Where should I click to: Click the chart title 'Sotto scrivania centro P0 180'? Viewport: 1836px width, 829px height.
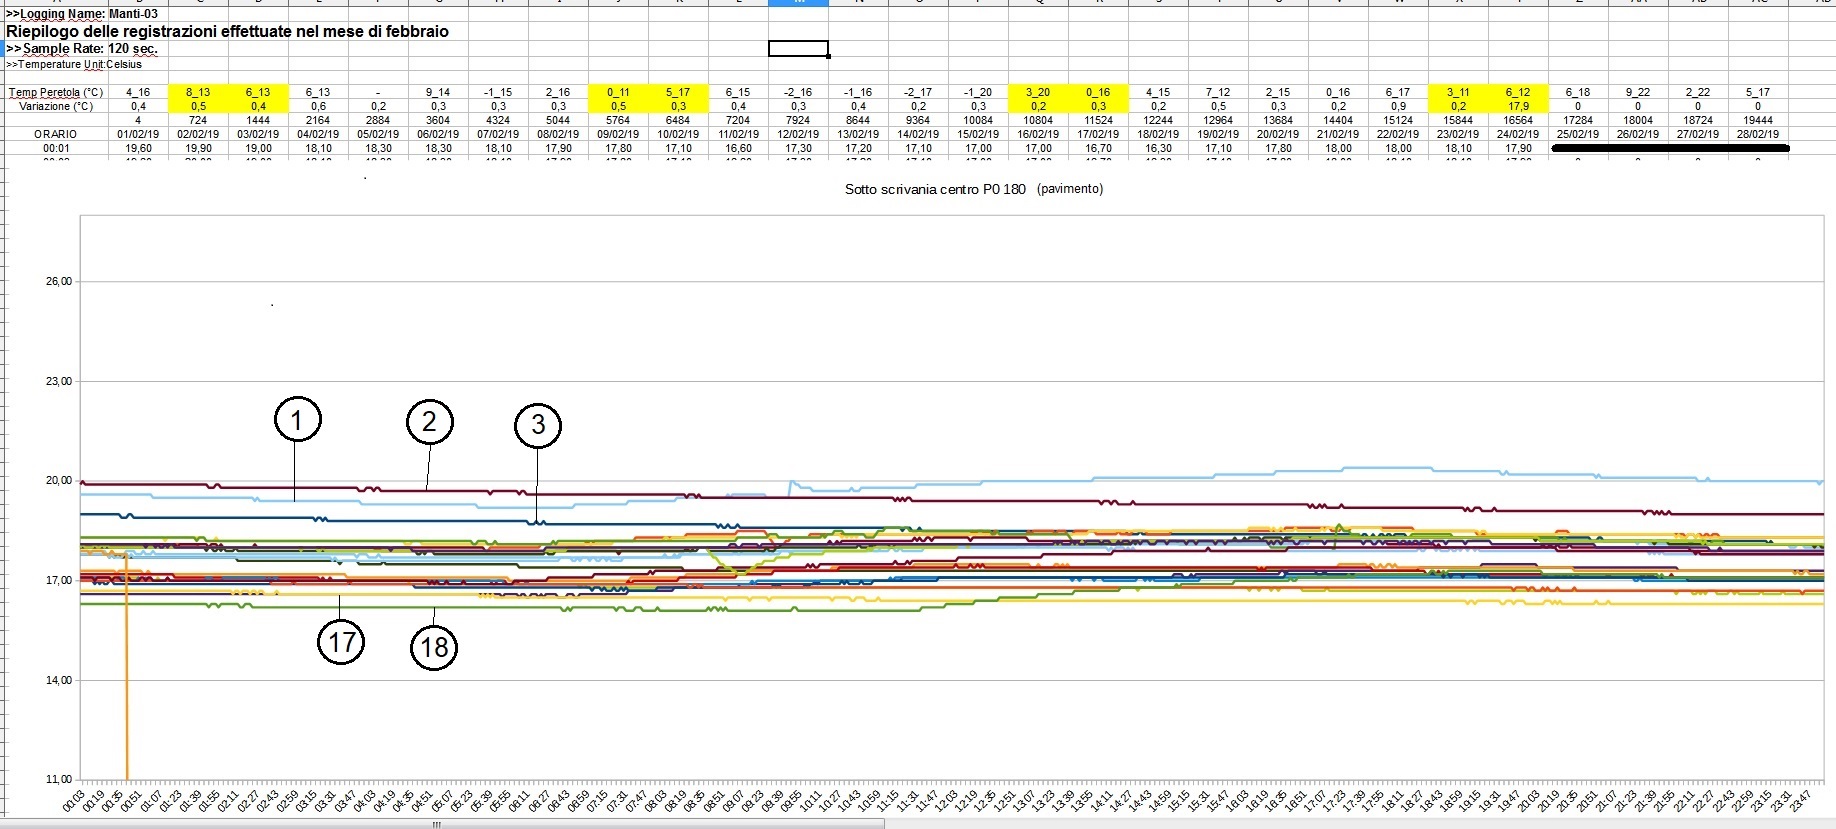[934, 189]
